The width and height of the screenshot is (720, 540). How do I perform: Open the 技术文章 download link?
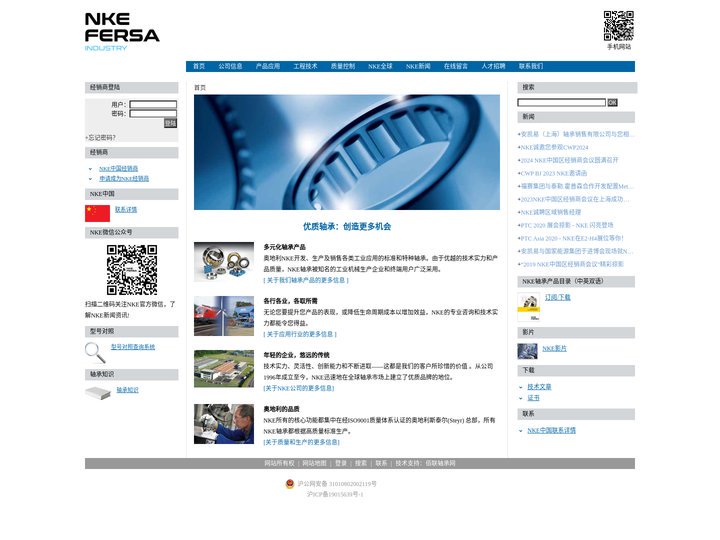[539, 387]
